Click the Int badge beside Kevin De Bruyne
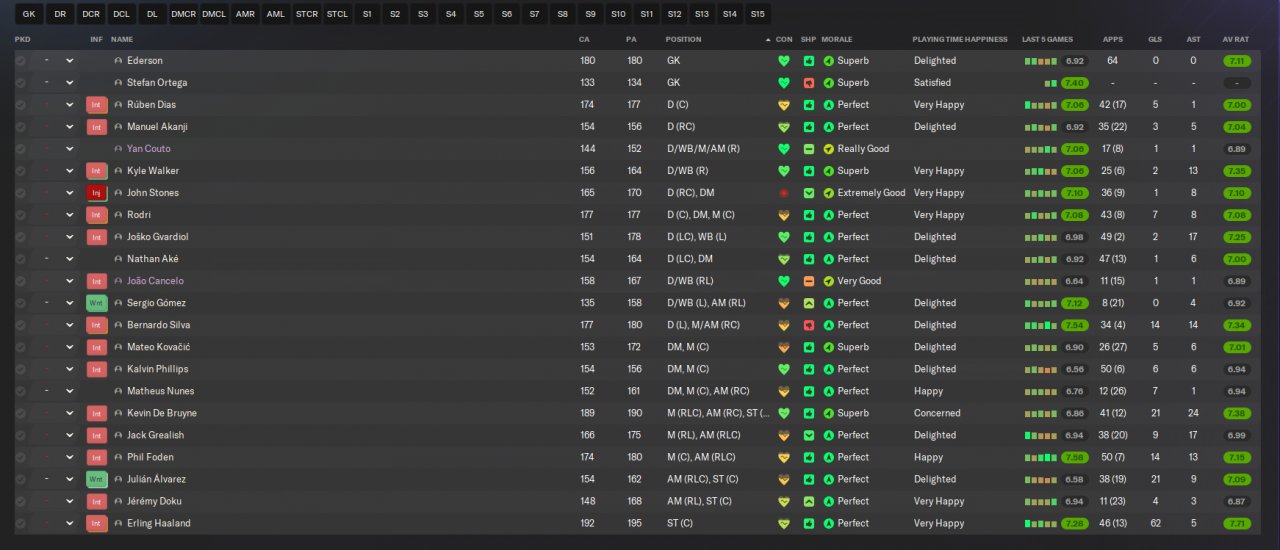 [97, 413]
